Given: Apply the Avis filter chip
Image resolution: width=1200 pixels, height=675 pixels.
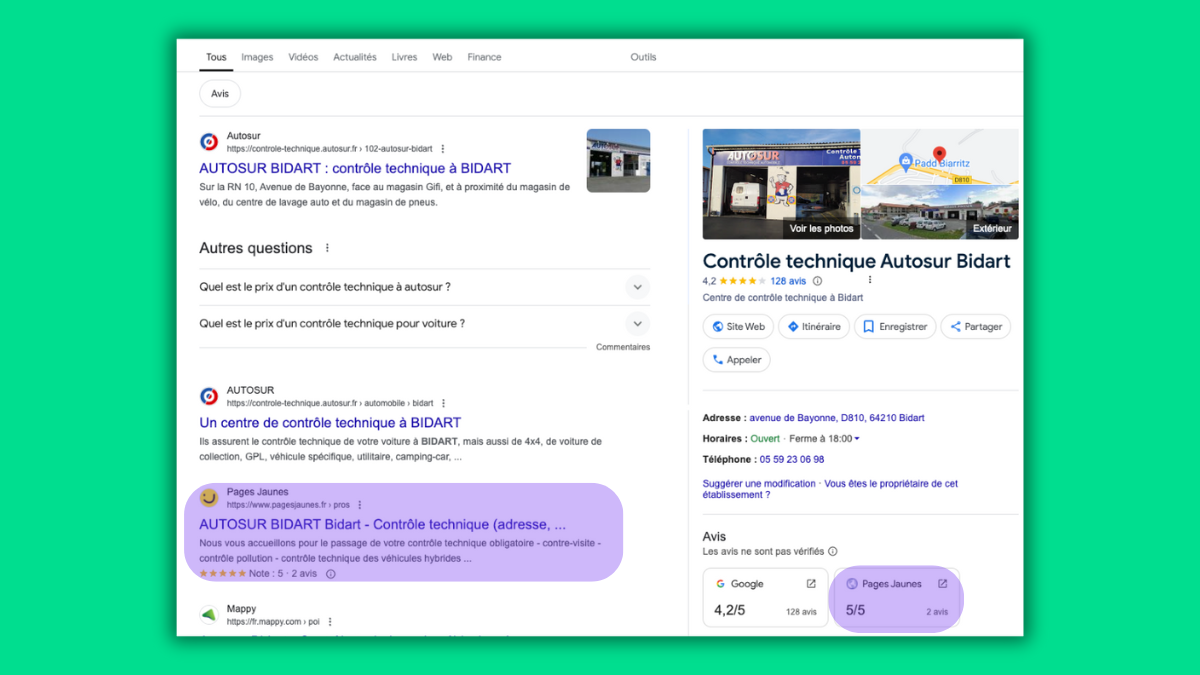Looking at the screenshot, I should coord(220,94).
